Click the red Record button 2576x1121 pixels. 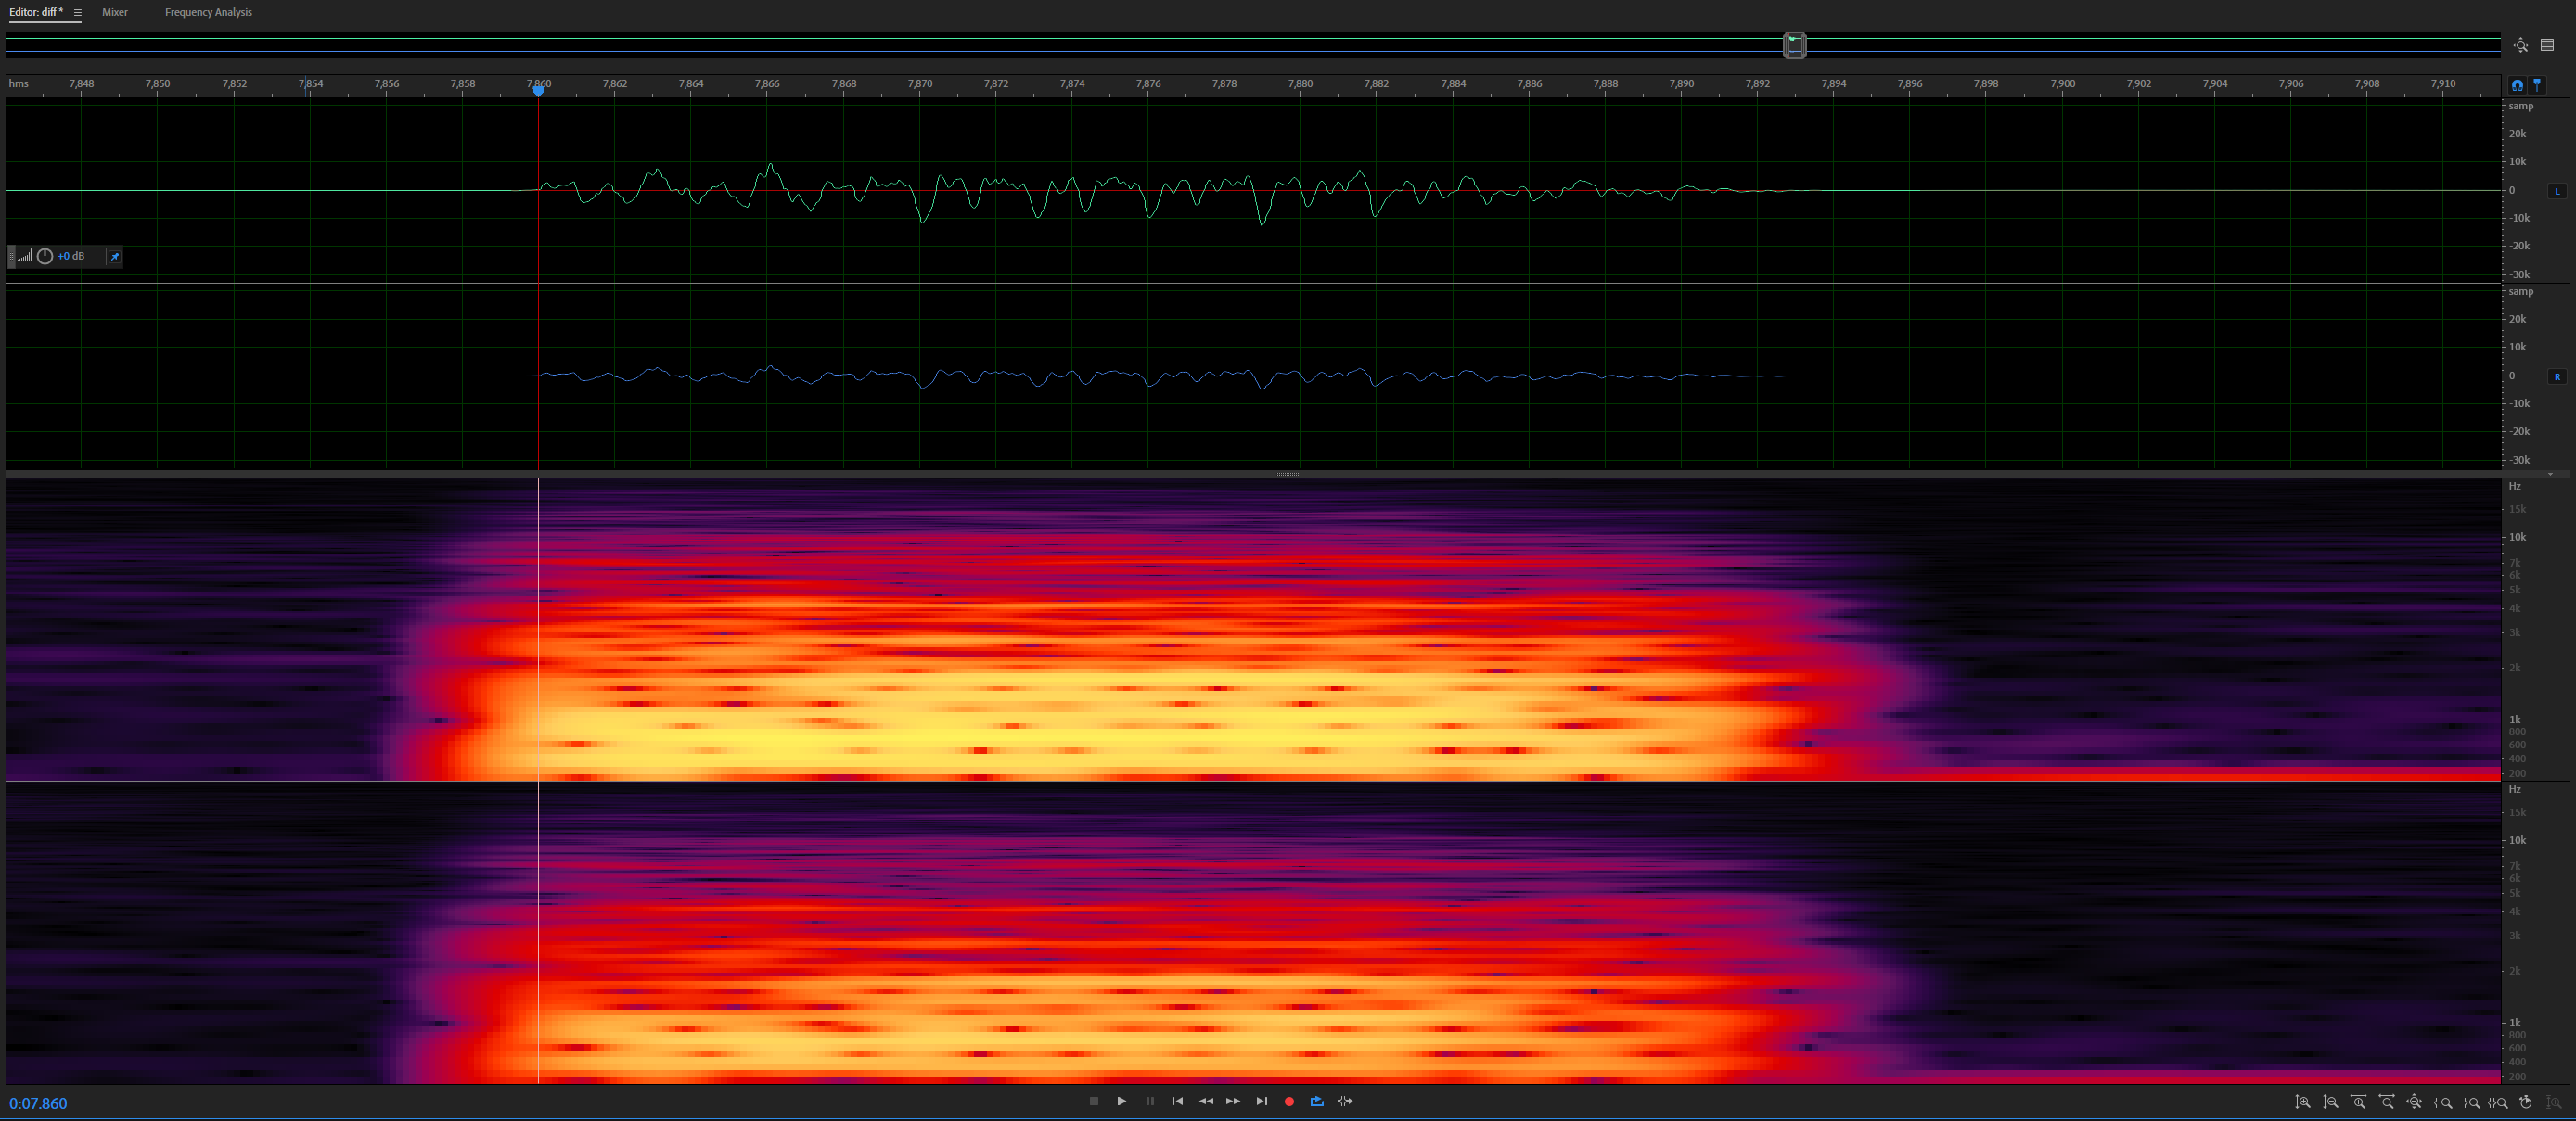[x=1289, y=1101]
